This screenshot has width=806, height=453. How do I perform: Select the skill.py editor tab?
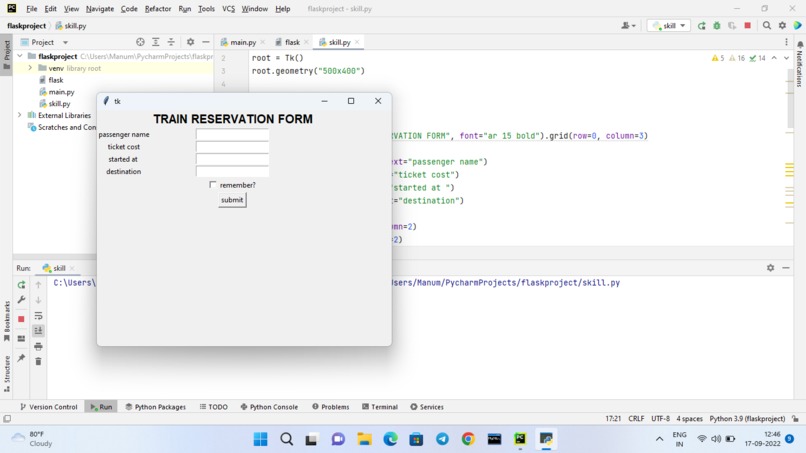[x=339, y=42]
